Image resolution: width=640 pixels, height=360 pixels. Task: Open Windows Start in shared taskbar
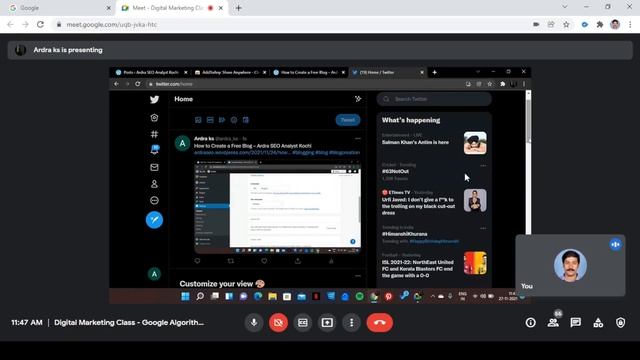tap(185, 296)
